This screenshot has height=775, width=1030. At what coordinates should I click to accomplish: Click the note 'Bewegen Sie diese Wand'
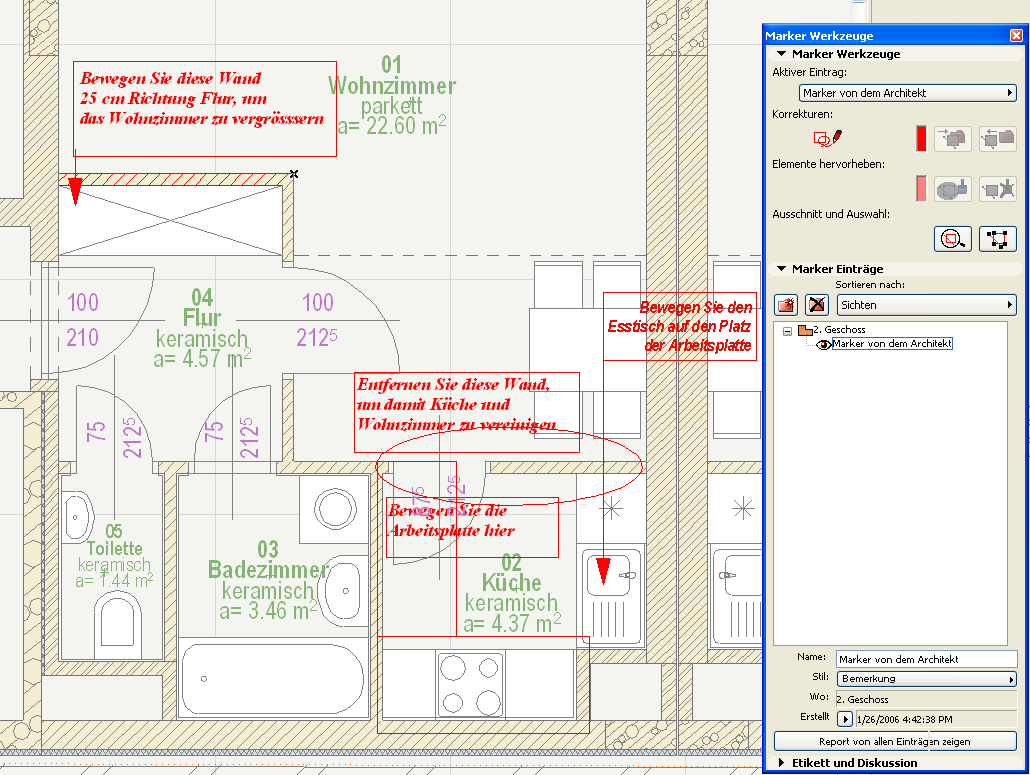(204, 109)
